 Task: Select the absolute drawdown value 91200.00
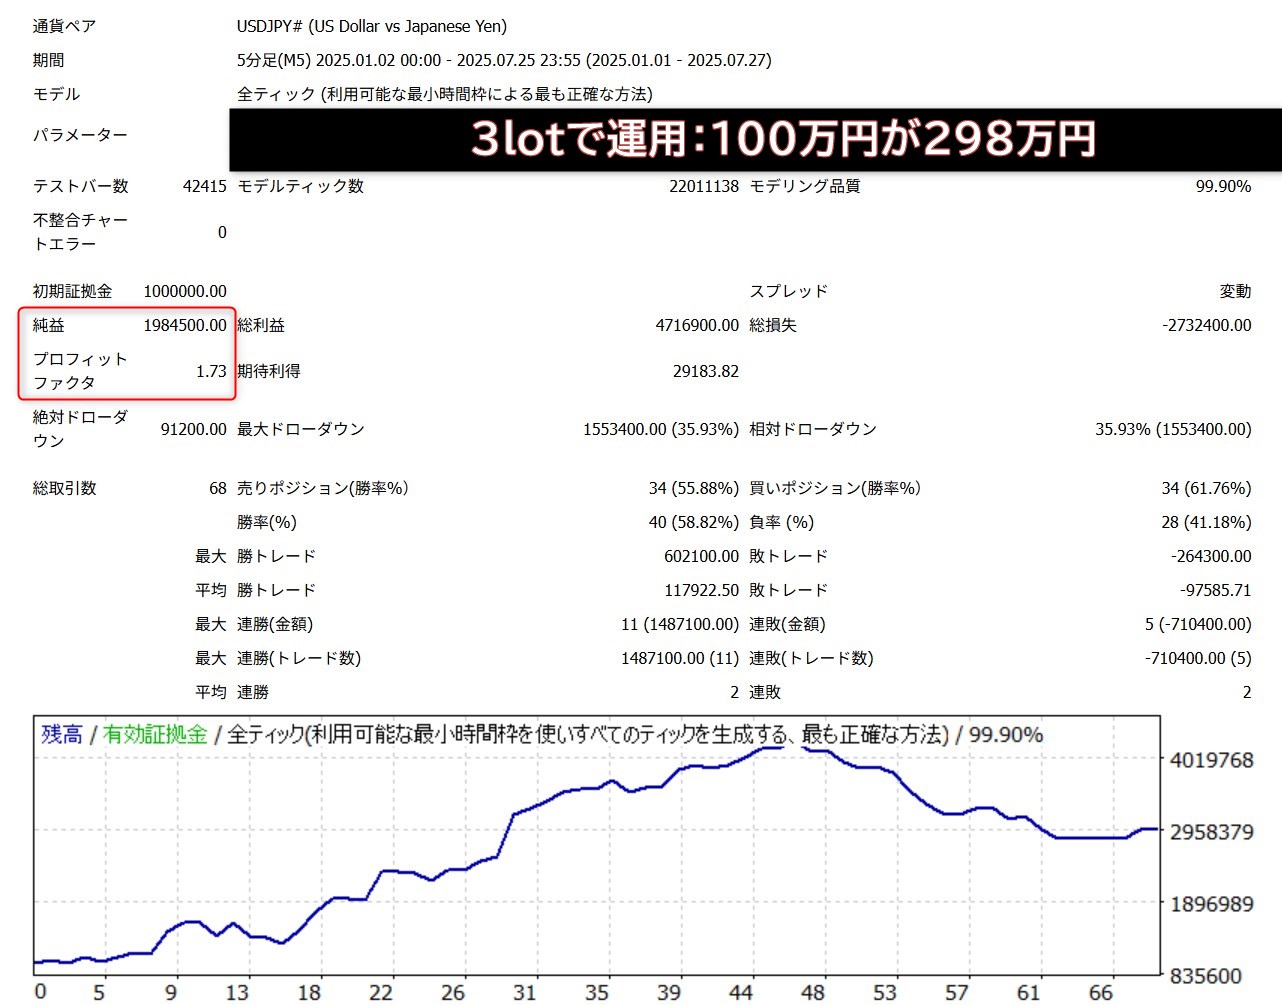(x=194, y=429)
